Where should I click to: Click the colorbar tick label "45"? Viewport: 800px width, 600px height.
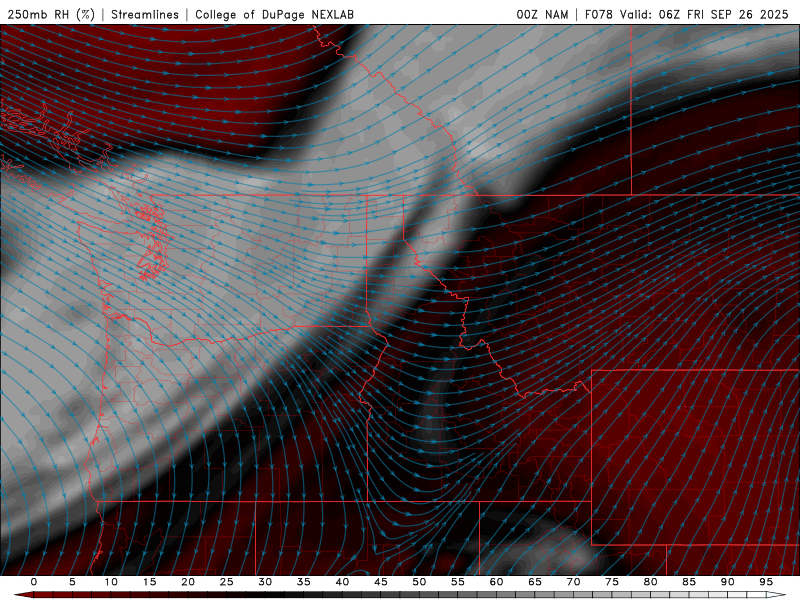(381, 582)
